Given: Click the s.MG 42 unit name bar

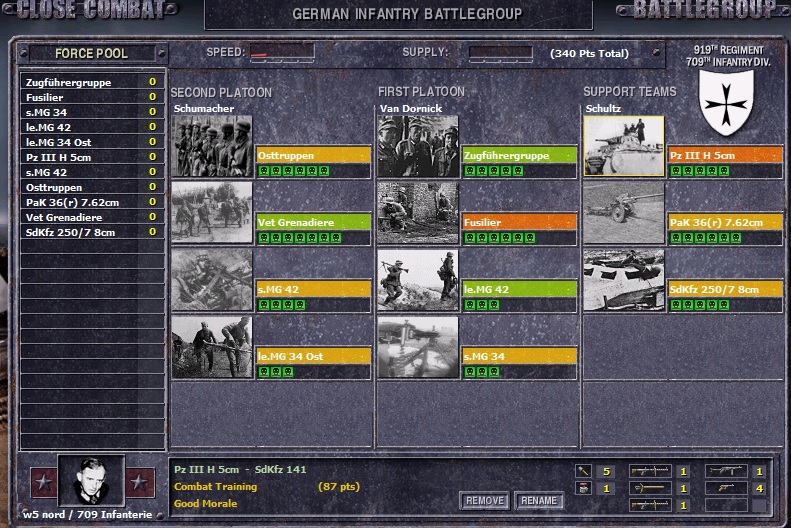Looking at the screenshot, I should click(314, 289).
